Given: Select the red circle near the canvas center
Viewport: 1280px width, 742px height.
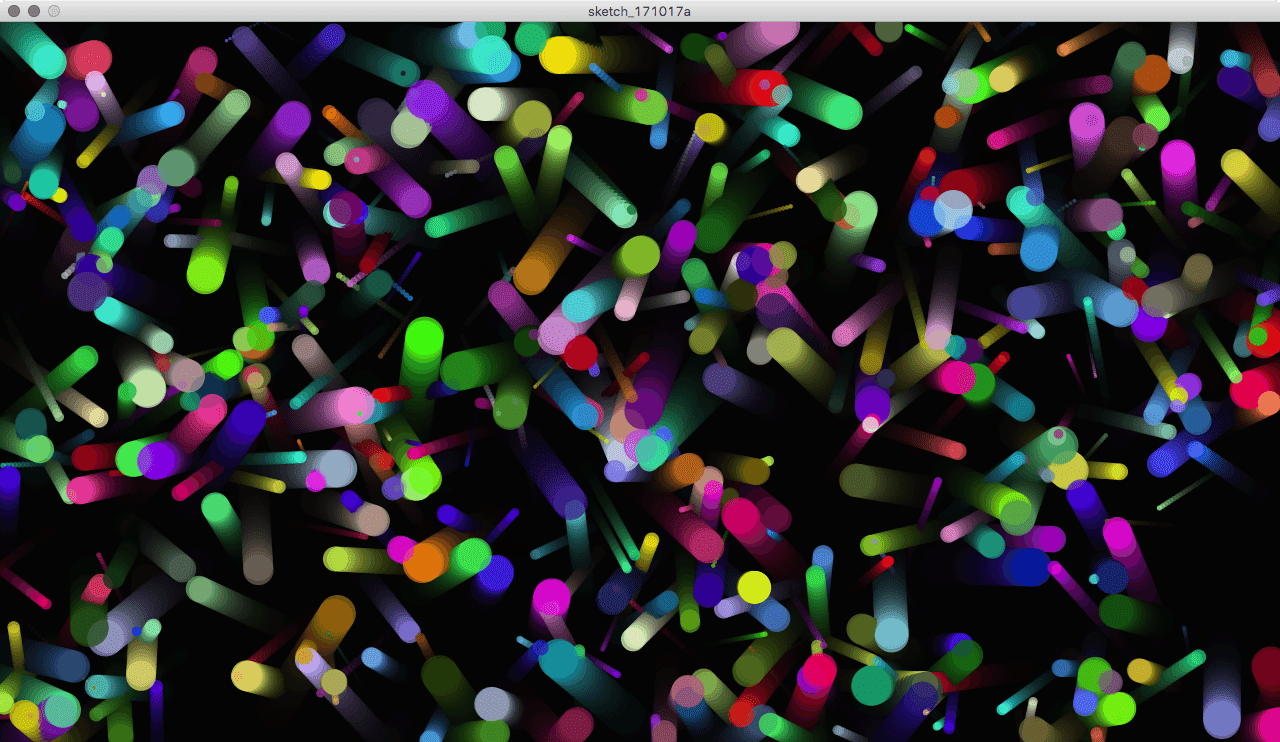Looking at the screenshot, I should click(x=580, y=352).
